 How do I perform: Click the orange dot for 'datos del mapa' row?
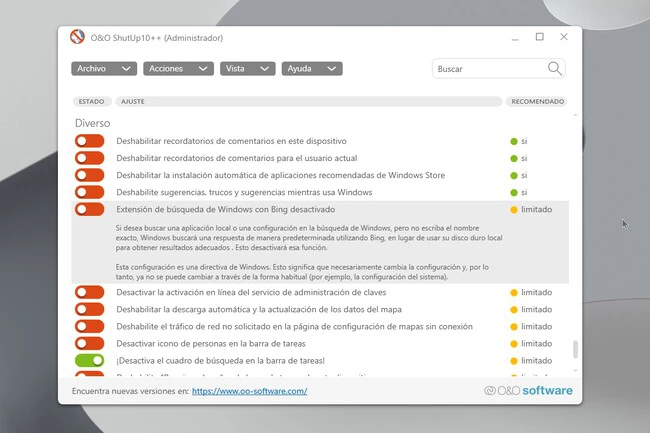514,310
